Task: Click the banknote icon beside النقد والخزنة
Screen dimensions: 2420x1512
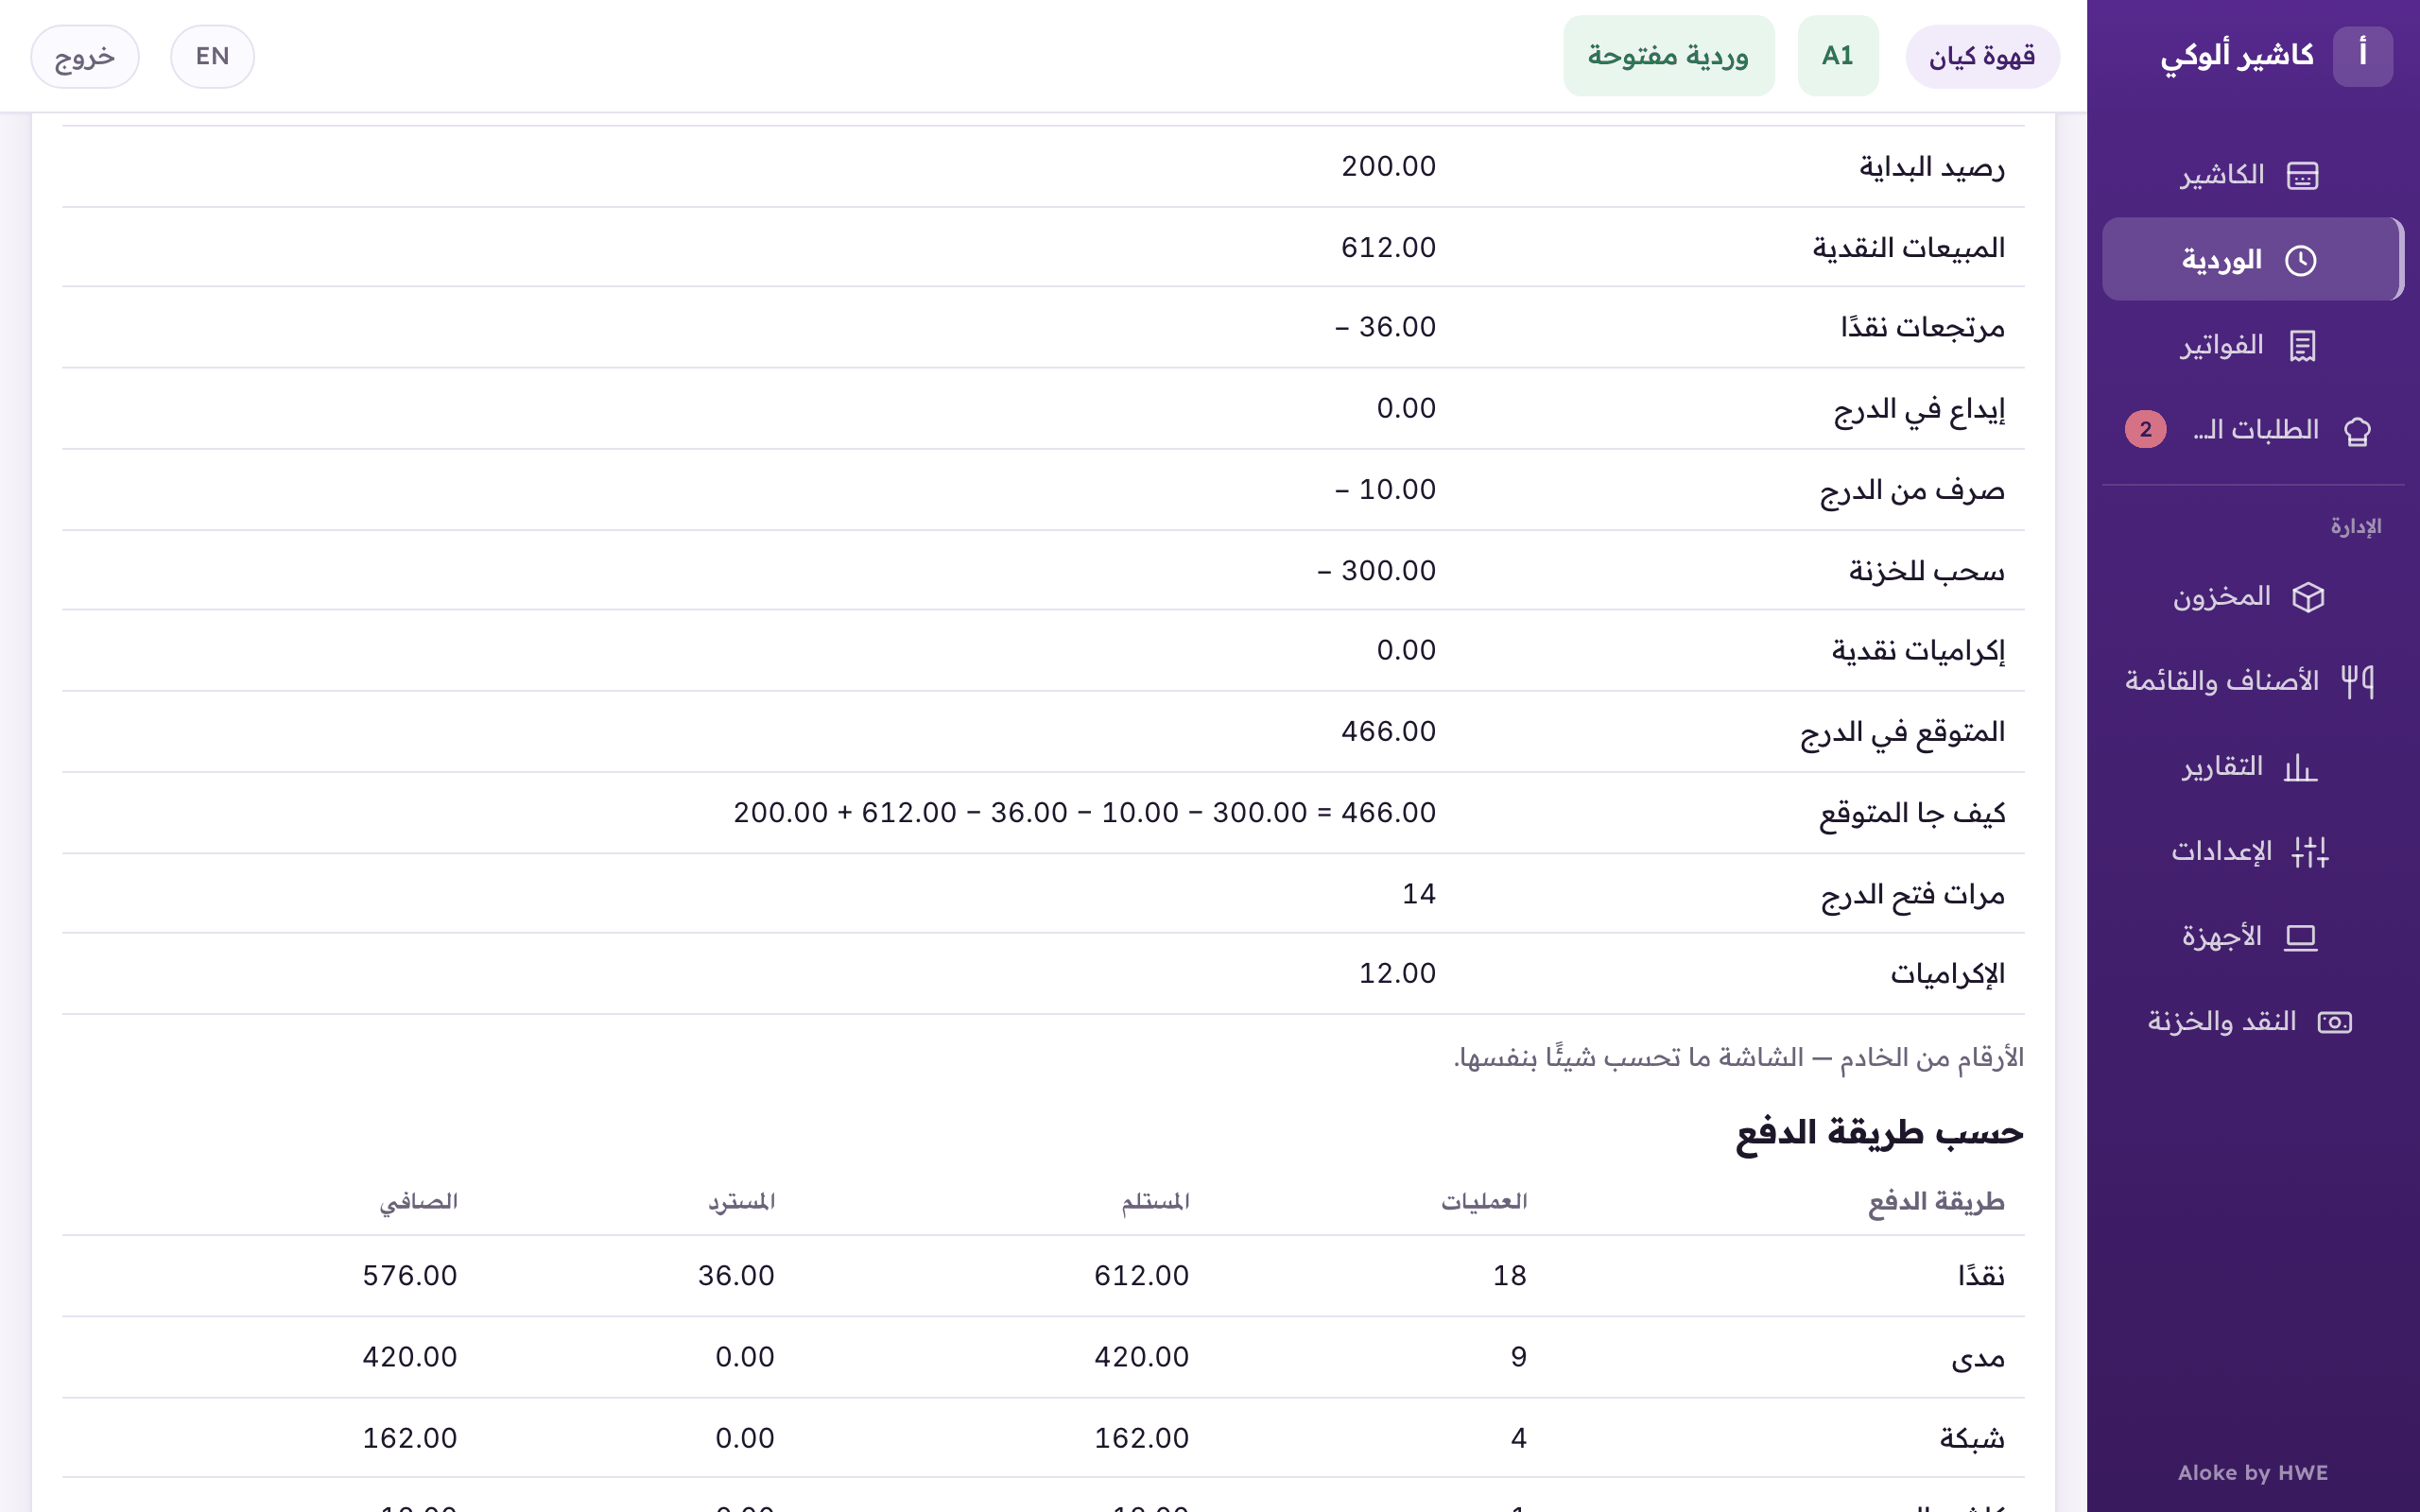Action: coord(2335,1022)
